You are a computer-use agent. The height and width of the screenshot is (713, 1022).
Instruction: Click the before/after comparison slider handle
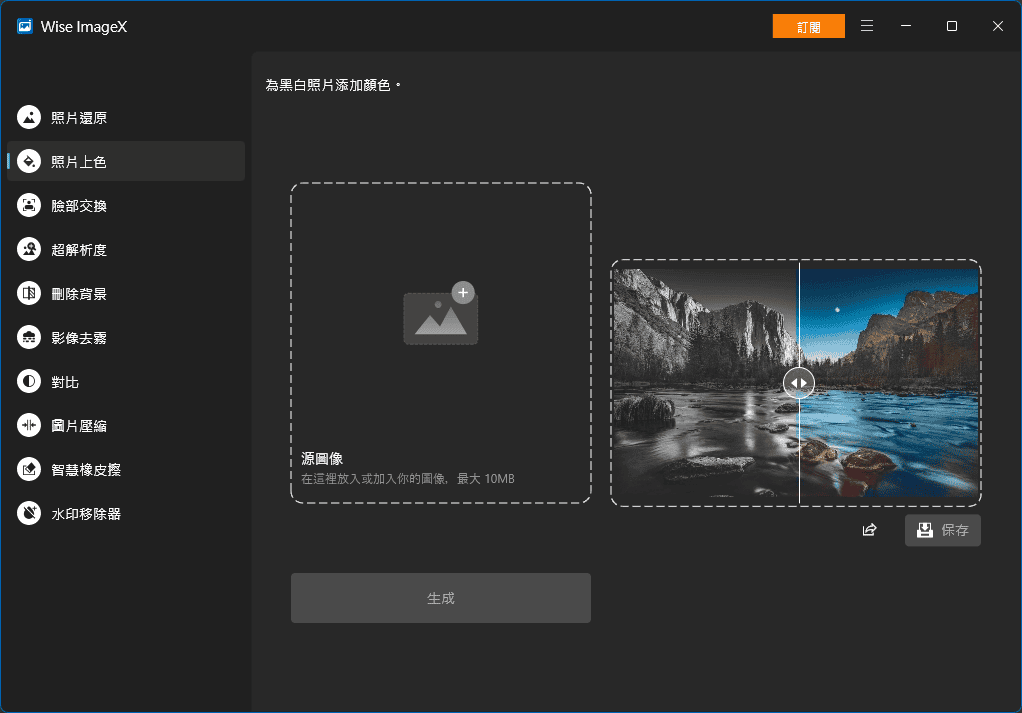(x=799, y=383)
